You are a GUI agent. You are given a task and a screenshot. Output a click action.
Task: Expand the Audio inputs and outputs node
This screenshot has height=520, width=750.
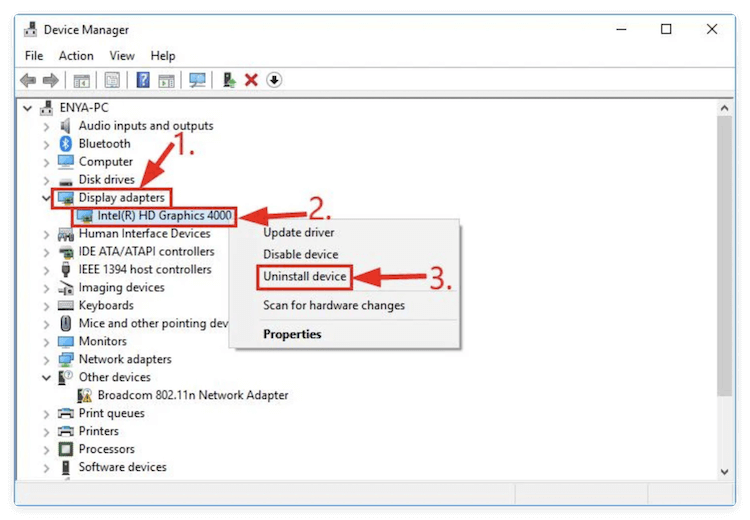[x=46, y=126]
